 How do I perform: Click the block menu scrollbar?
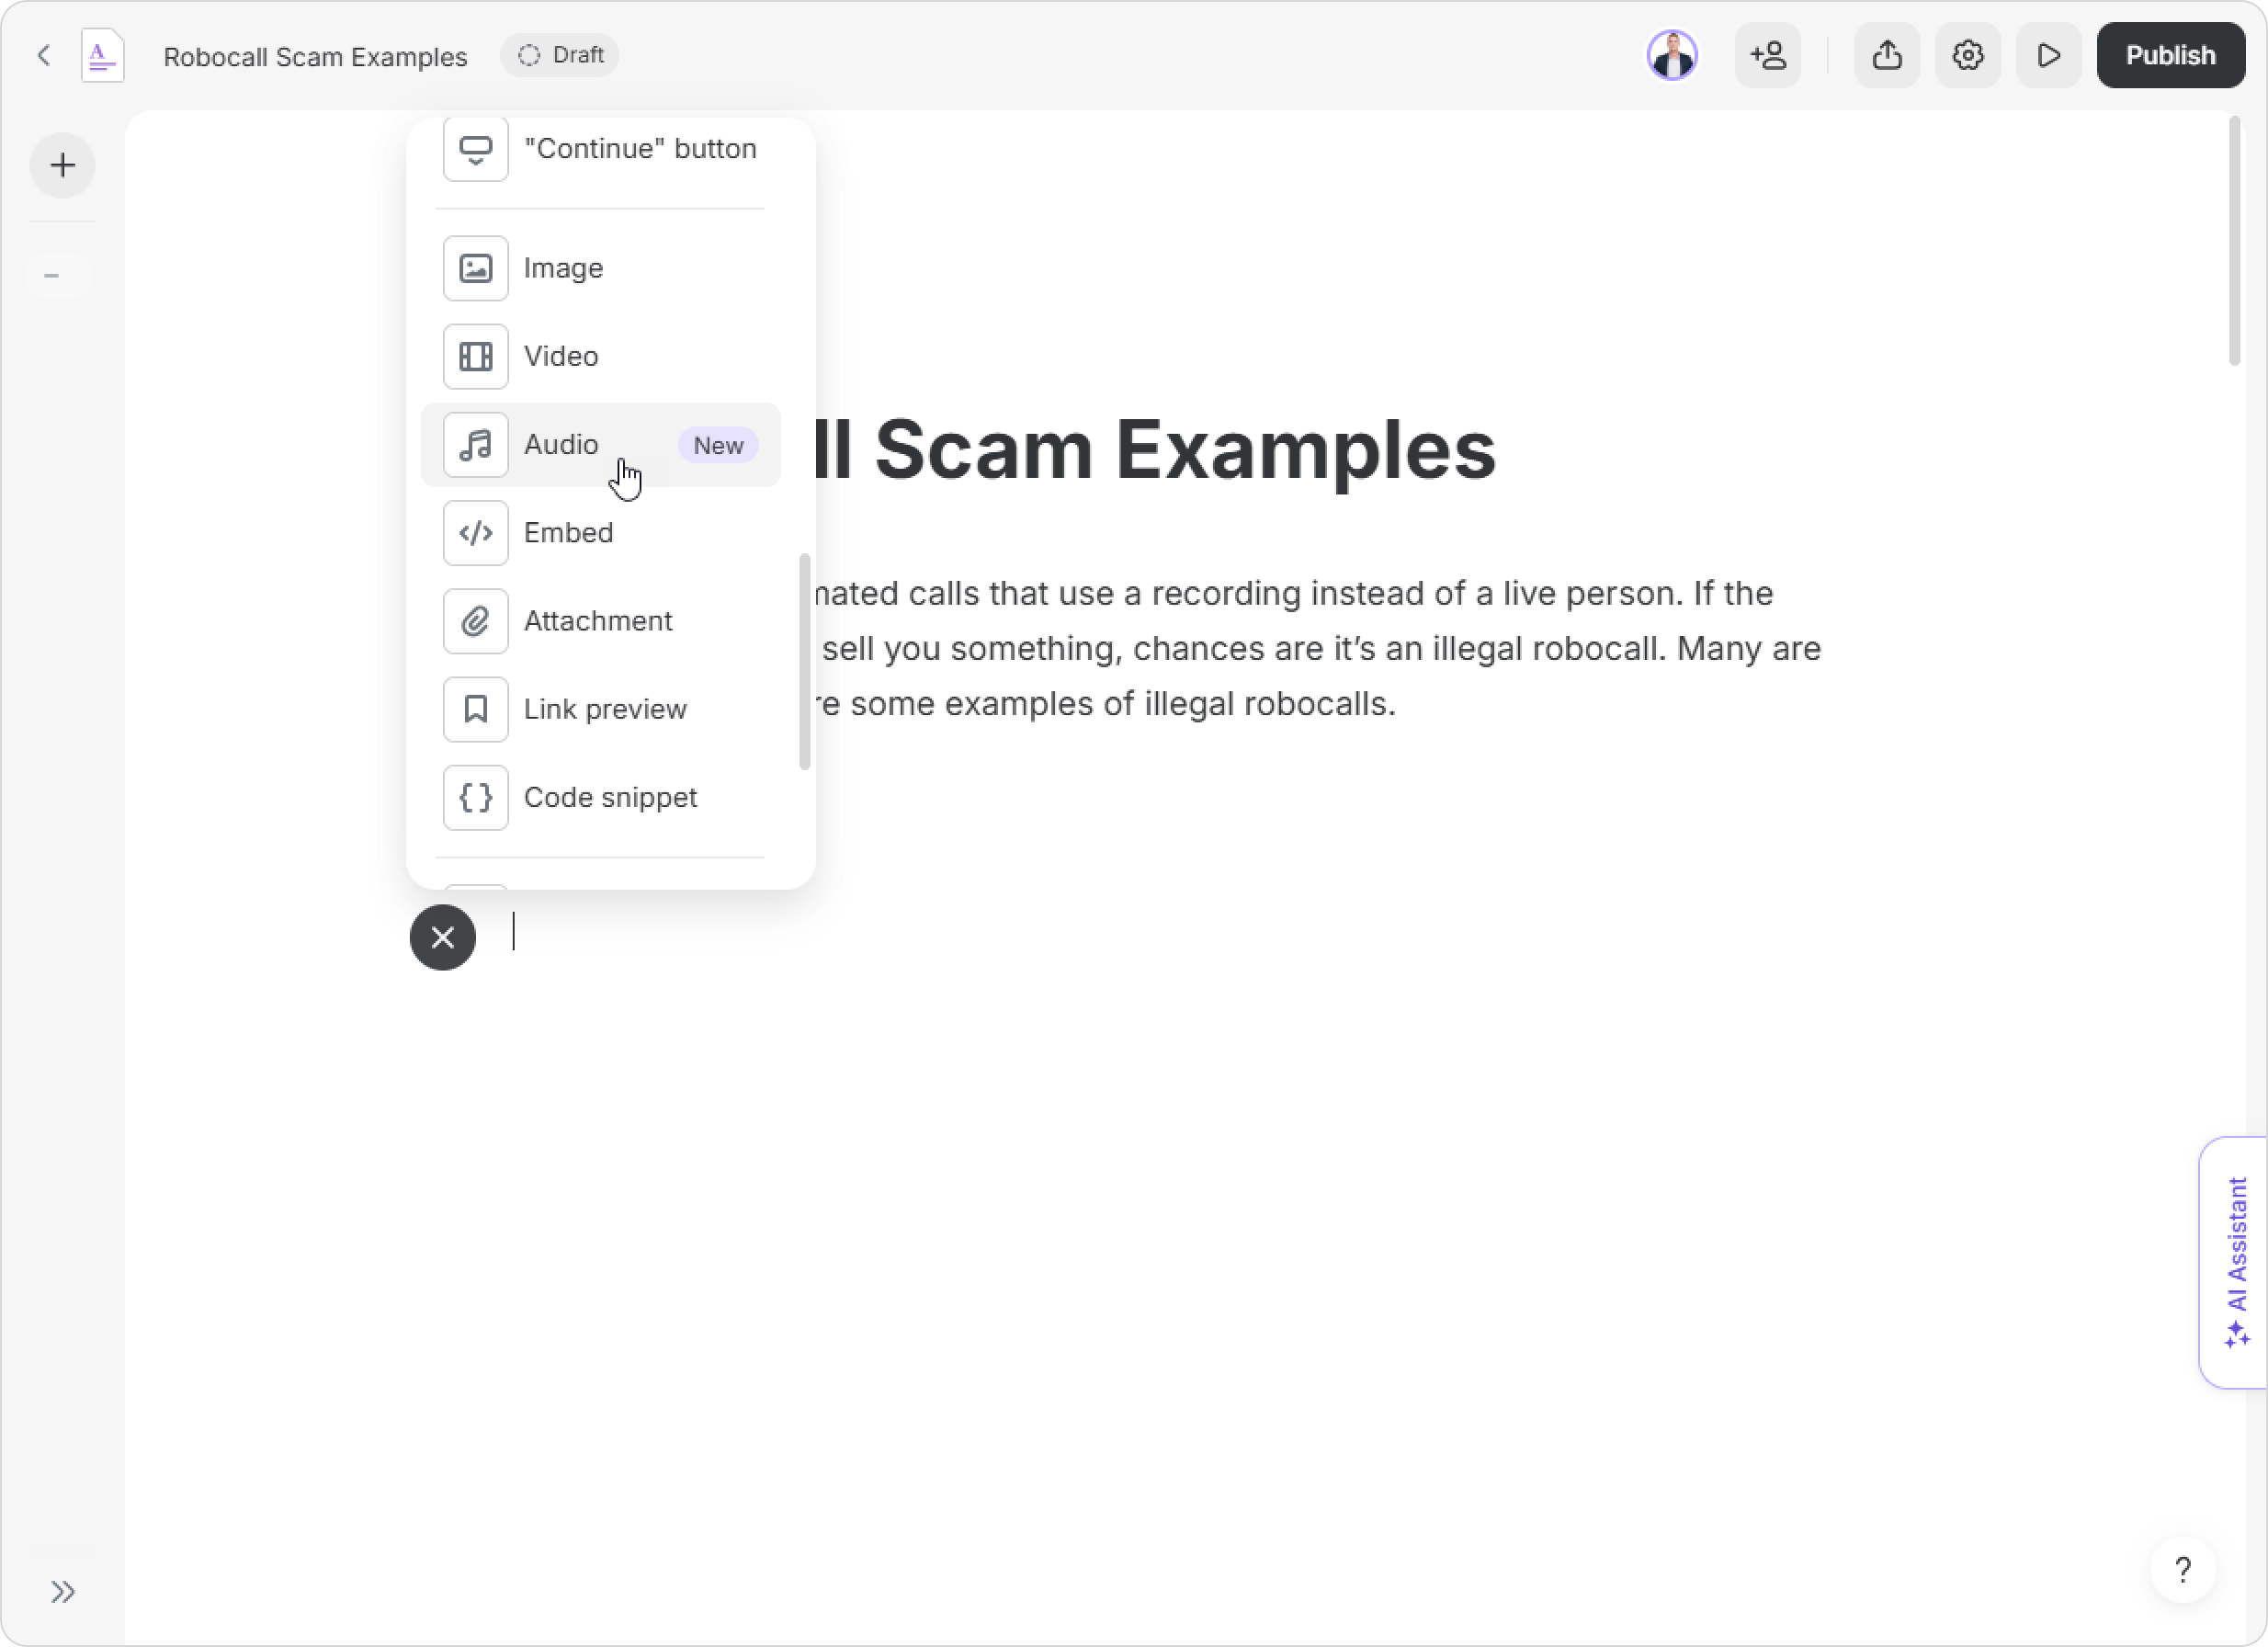pos(804,660)
